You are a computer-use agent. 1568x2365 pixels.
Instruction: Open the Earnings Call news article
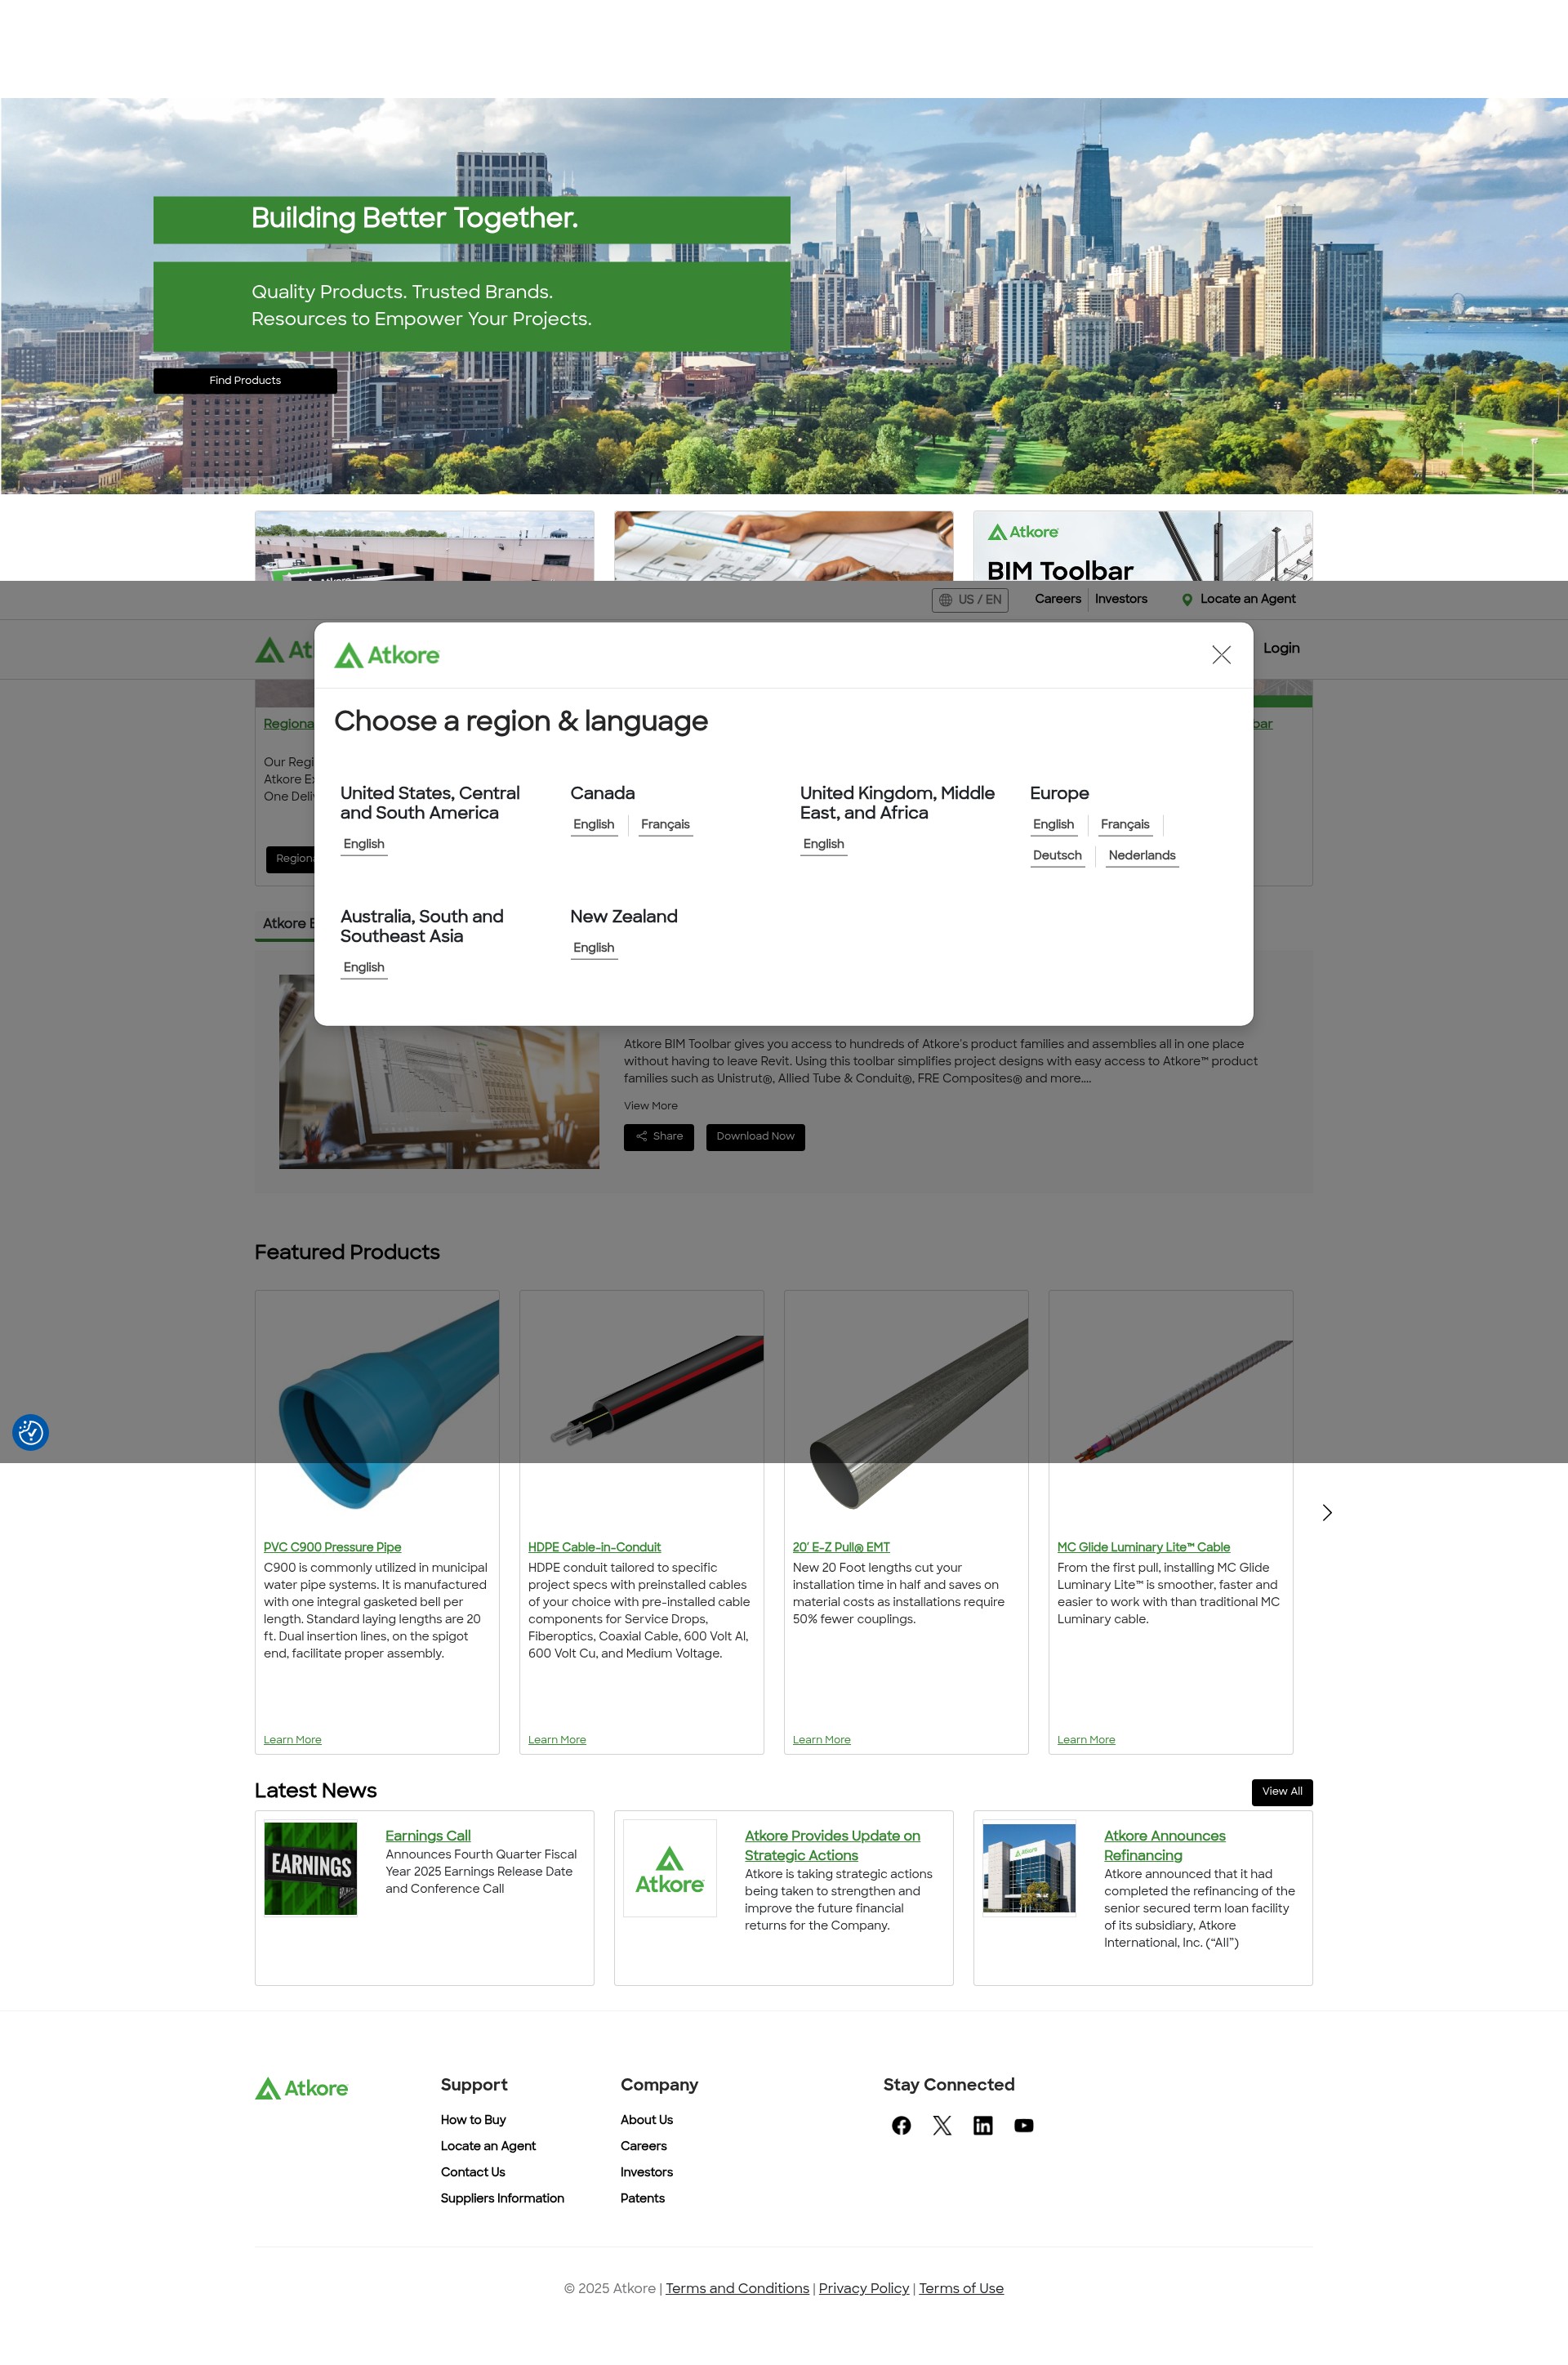428,1836
